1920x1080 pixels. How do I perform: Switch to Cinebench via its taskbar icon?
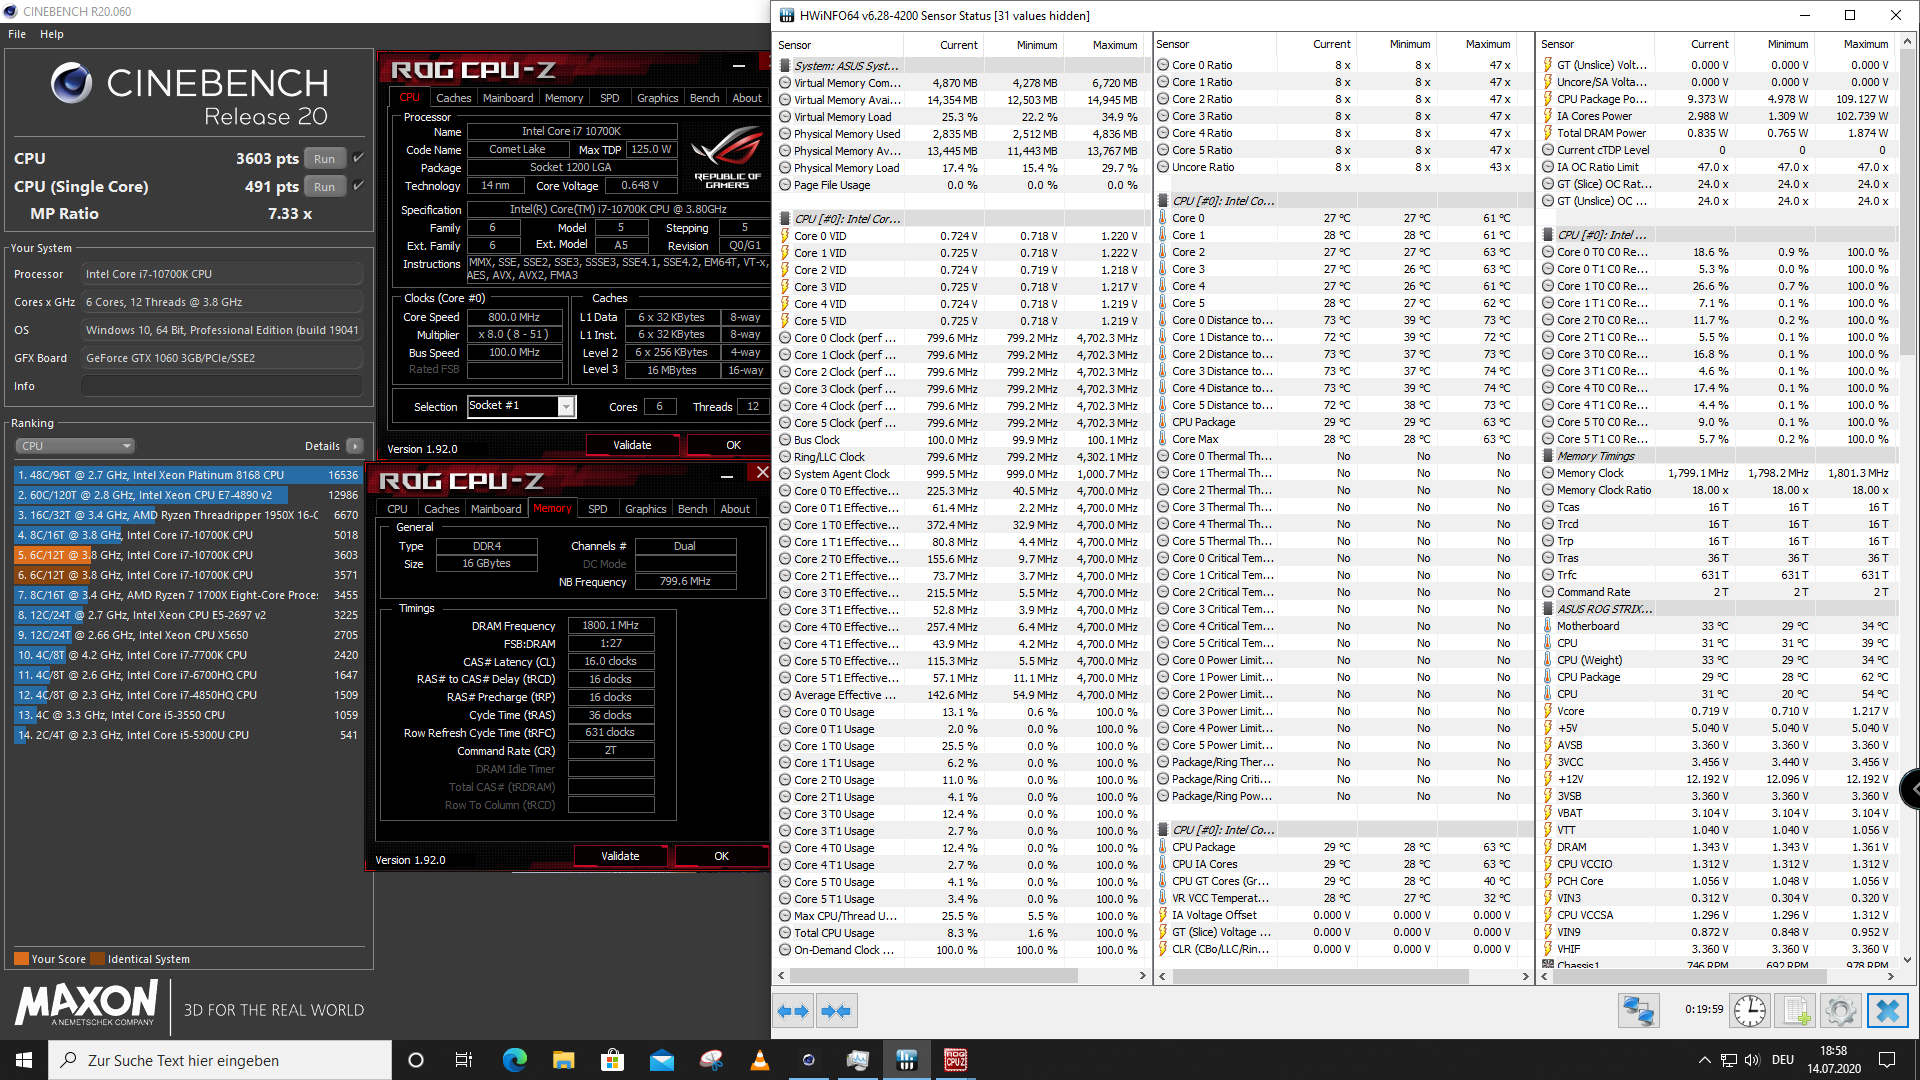click(809, 1060)
